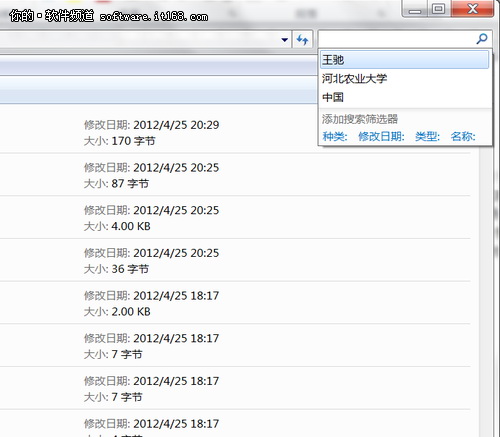The height and width of the screenshot is (437, 500).
Task: Open the address bar history dropdown arrow
Action: coord(284,40)
